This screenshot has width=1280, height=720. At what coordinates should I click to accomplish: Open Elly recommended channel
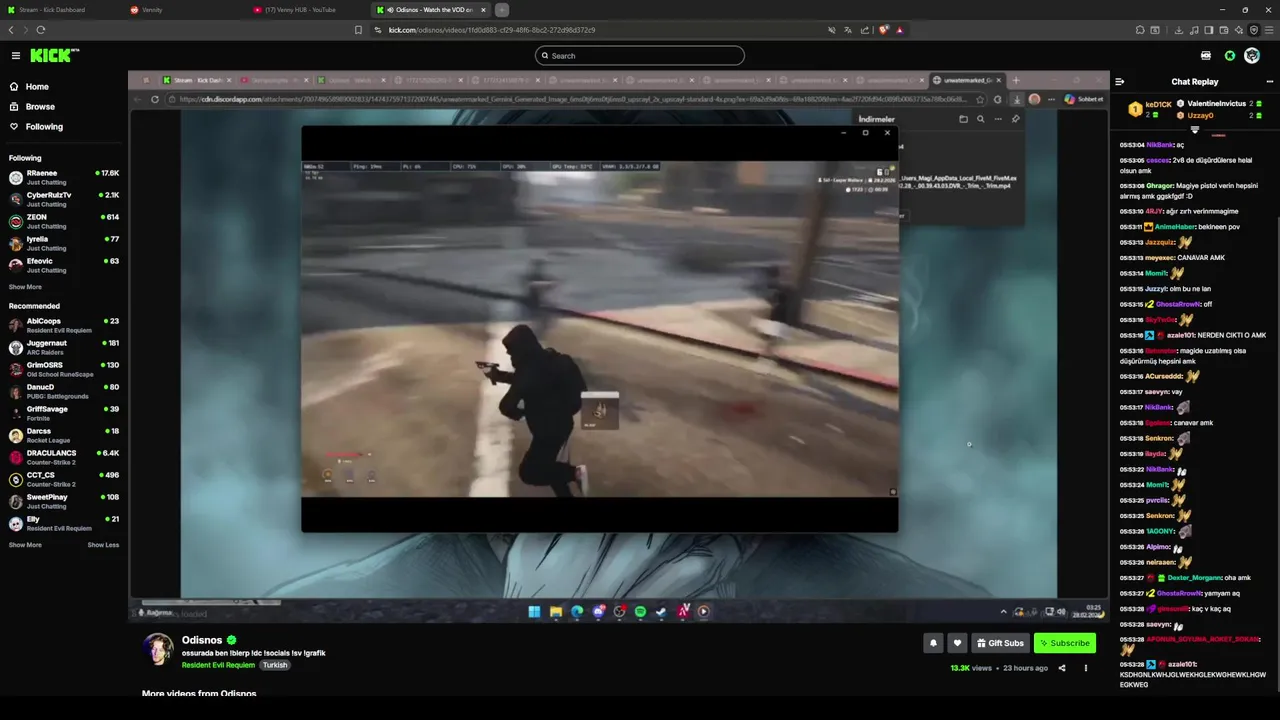pos(64,524)
